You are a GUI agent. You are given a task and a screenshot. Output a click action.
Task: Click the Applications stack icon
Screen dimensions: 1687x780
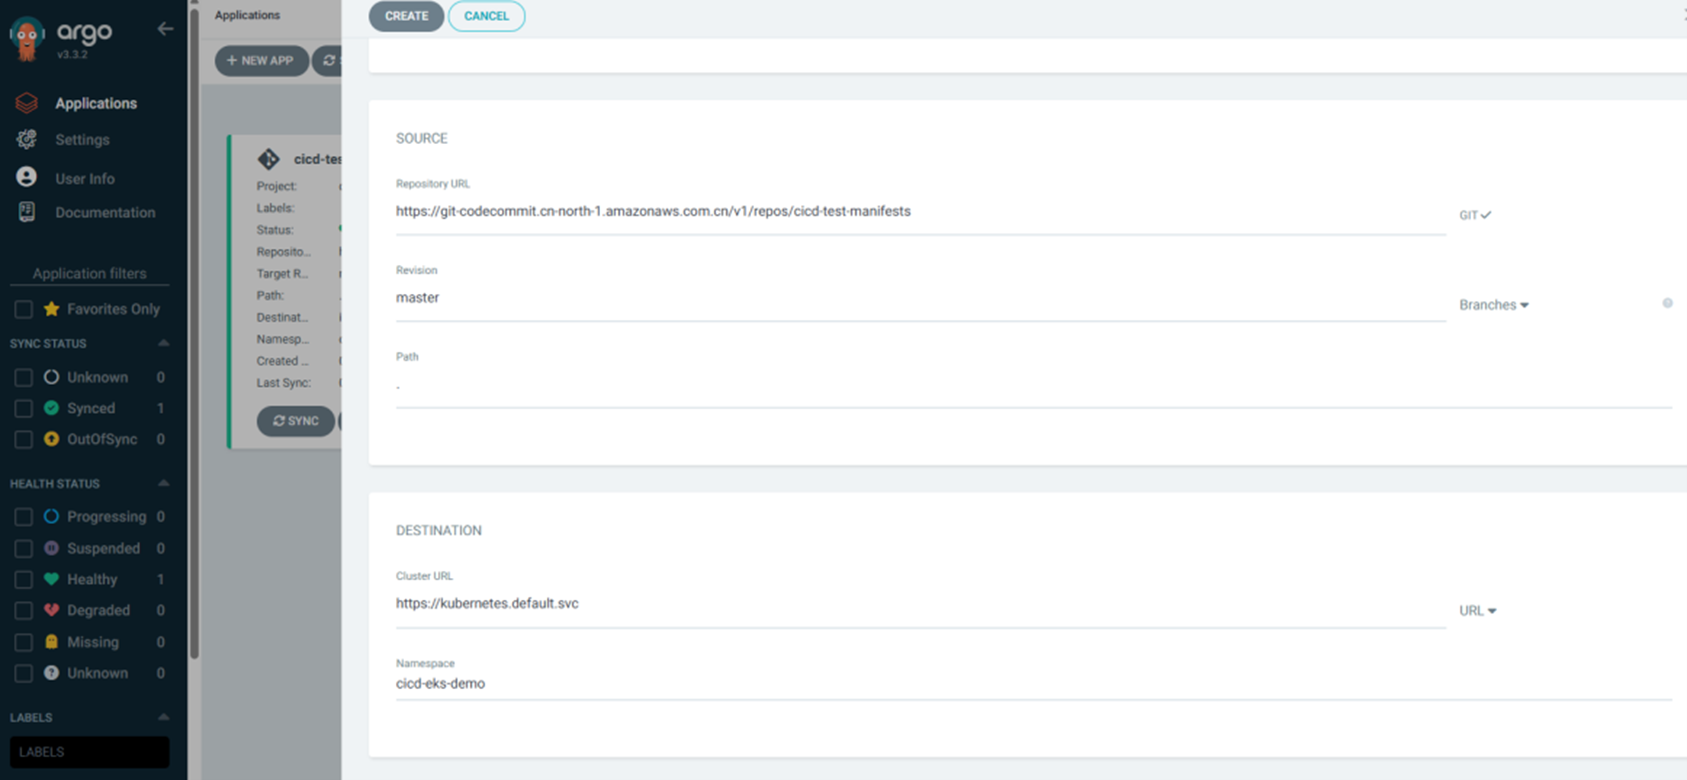27,103
